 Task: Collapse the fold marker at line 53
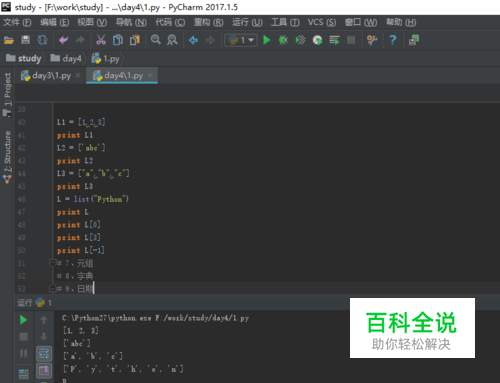[x=52, y=288]
